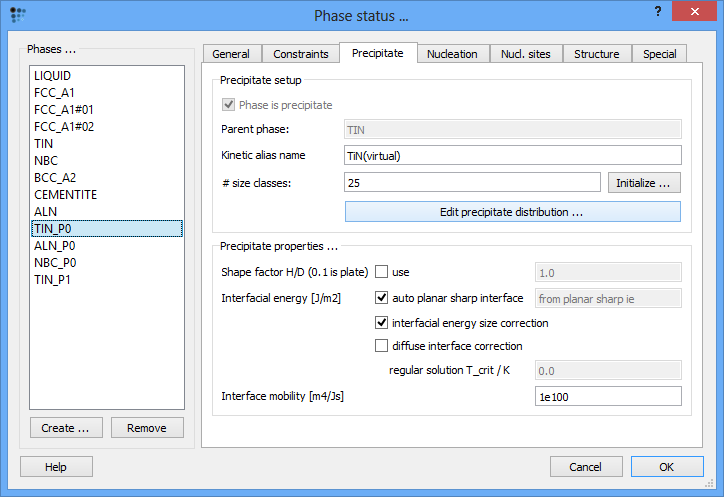Image resolution: width=724 pixels, height=497 pixels.
Task: Close the Phase status dialog
Action: pyautogui.click(x=694, y=12)
